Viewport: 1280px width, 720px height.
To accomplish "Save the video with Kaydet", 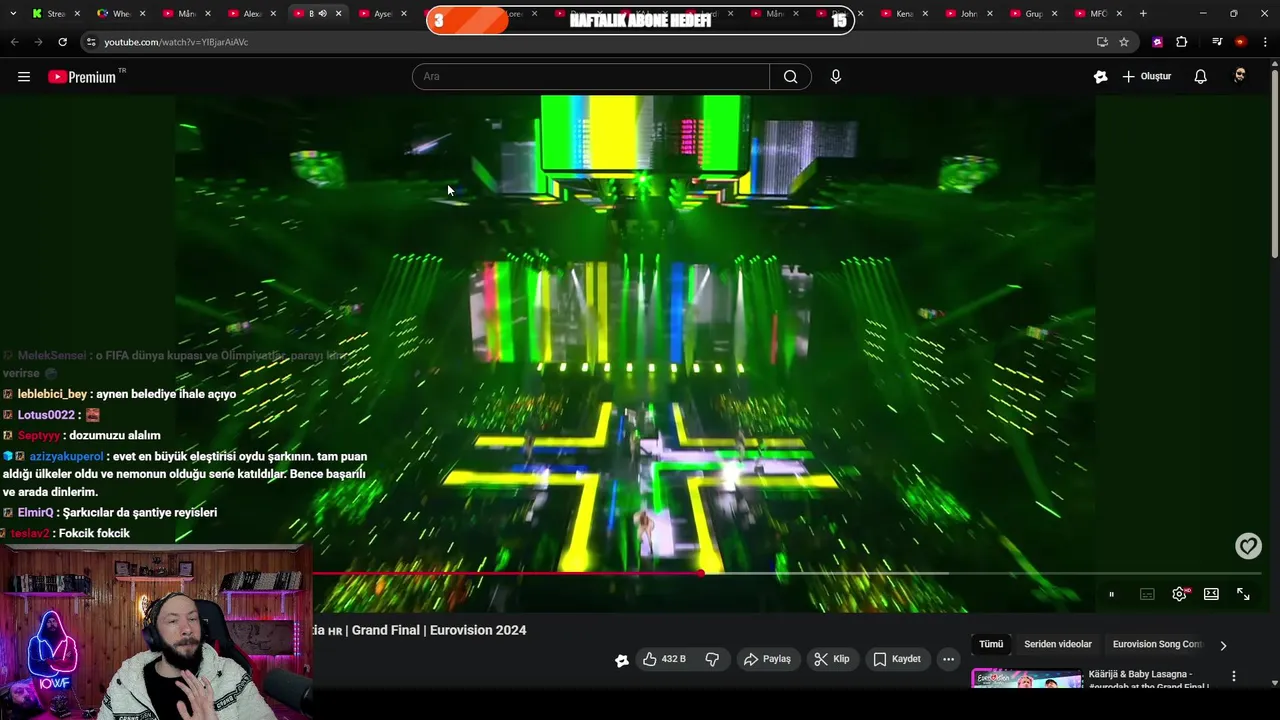I will click(x=896, y=659).
